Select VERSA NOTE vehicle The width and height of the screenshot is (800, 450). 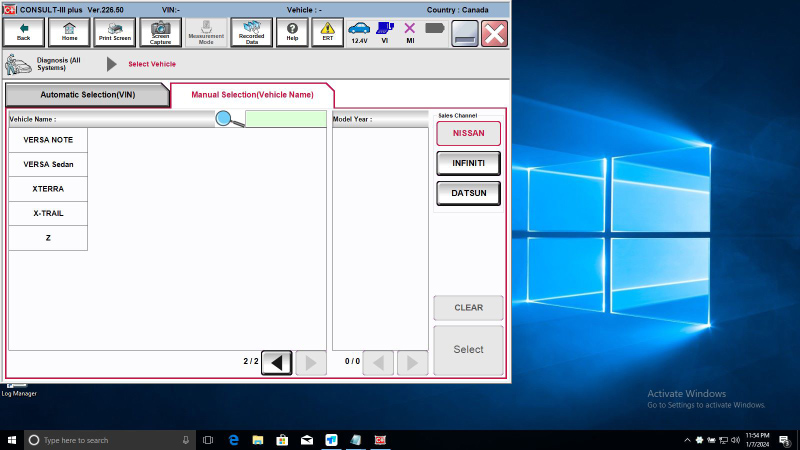48,140
